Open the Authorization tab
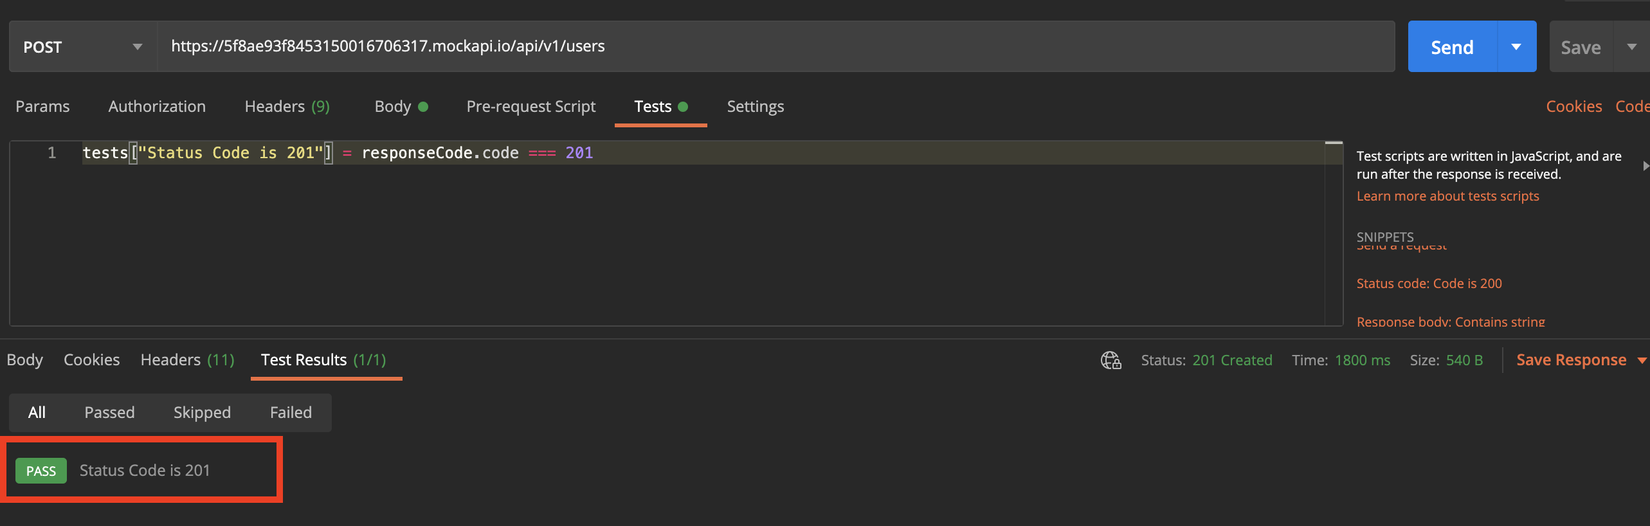Screen dimensions: 1650x526 pos(157,106)
